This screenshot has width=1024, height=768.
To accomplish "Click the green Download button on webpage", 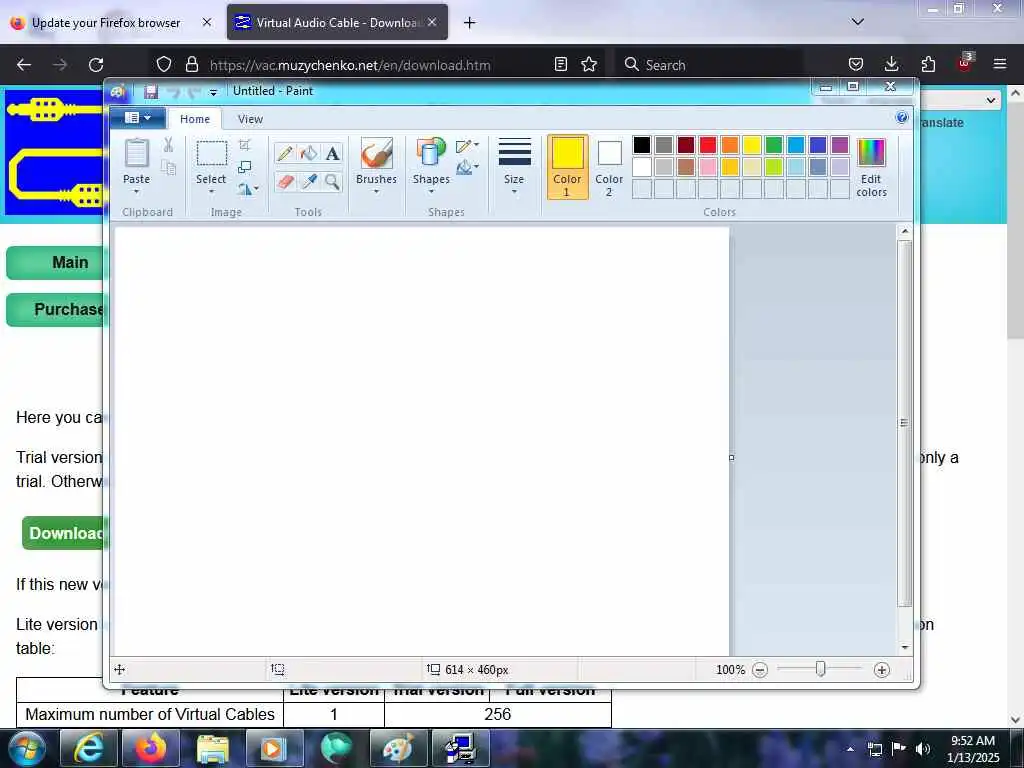I will pyautogui.click(x=64, y=533).
